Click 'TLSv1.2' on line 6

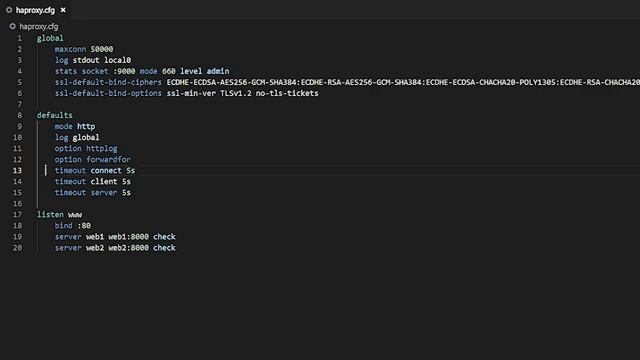tap(236, 93)
